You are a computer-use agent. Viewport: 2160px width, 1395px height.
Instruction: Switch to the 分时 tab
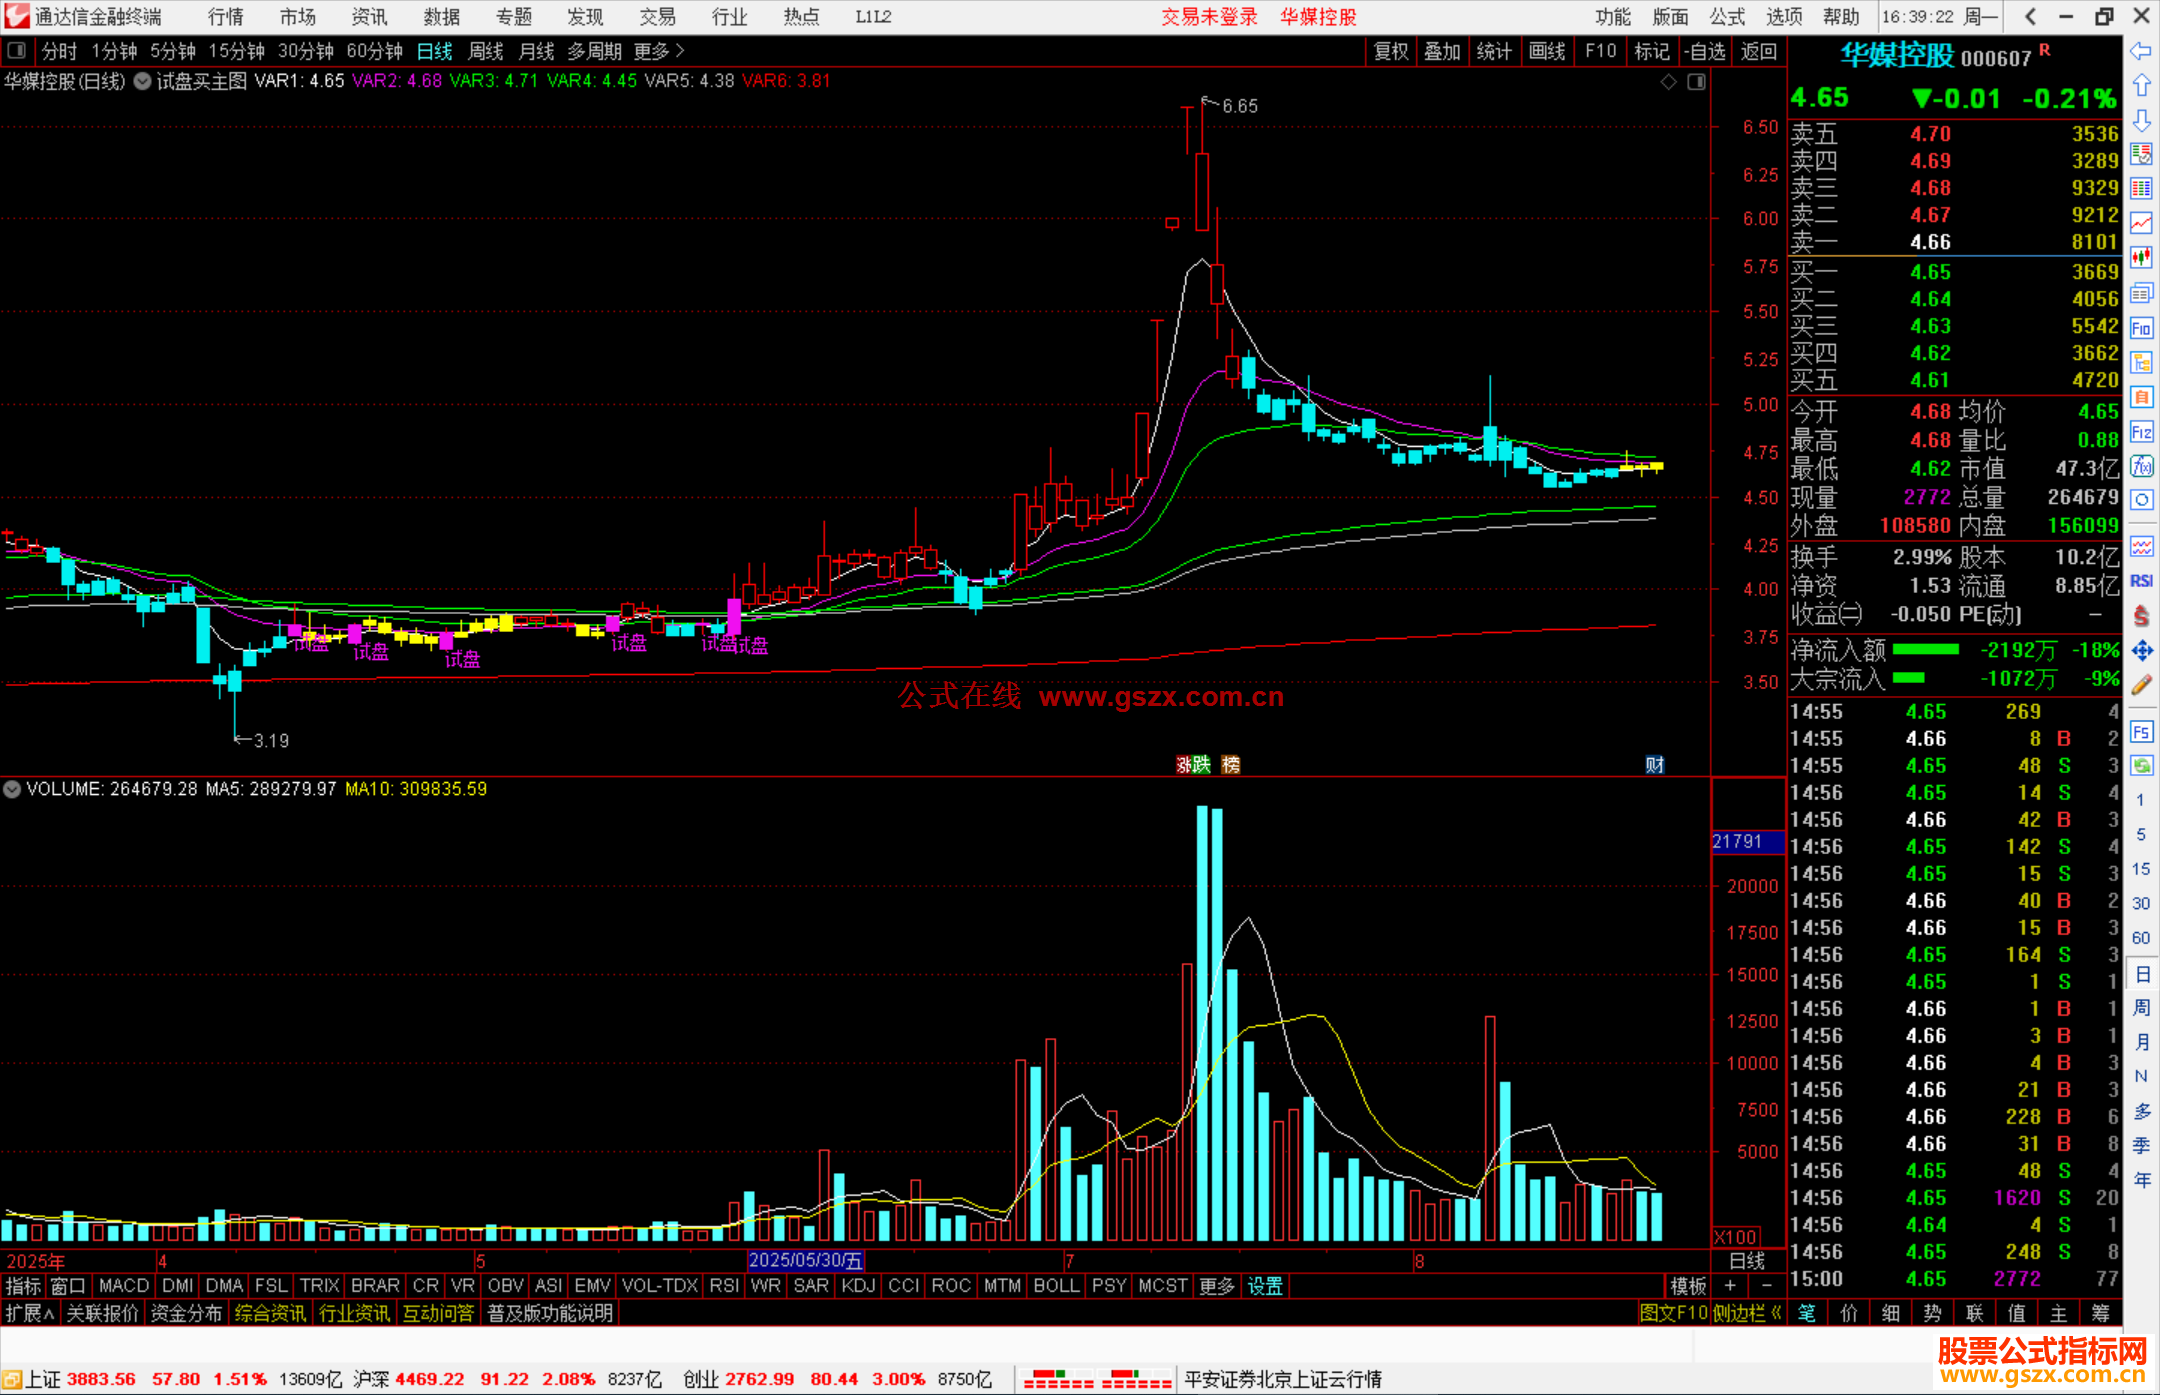(x=60, y=51)
